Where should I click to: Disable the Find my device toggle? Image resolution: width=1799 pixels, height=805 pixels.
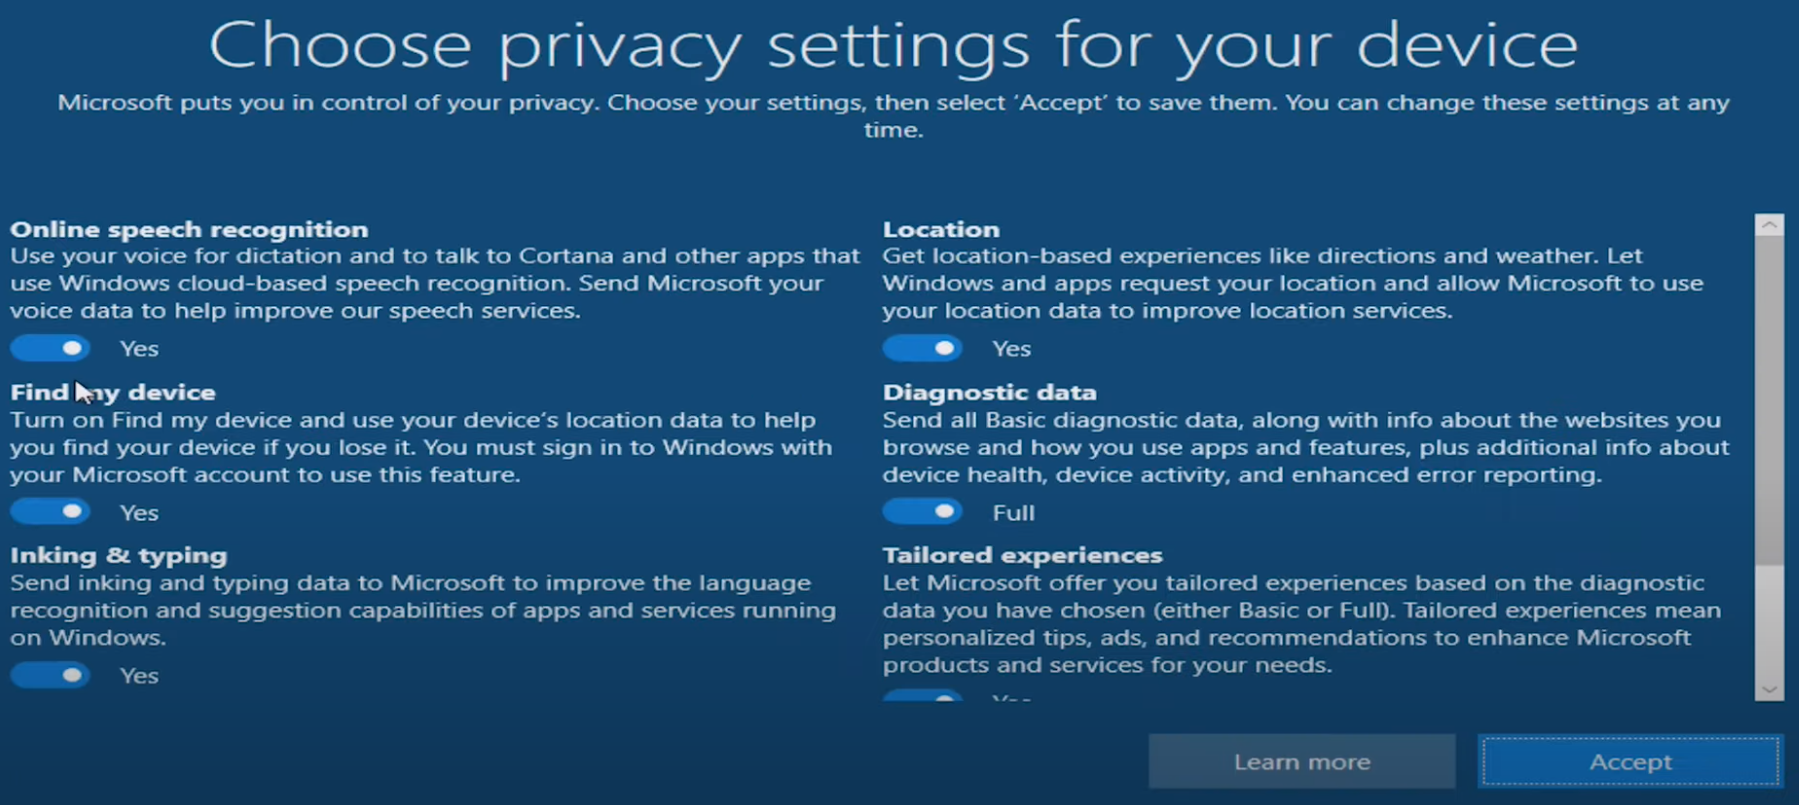click(50, 512)
